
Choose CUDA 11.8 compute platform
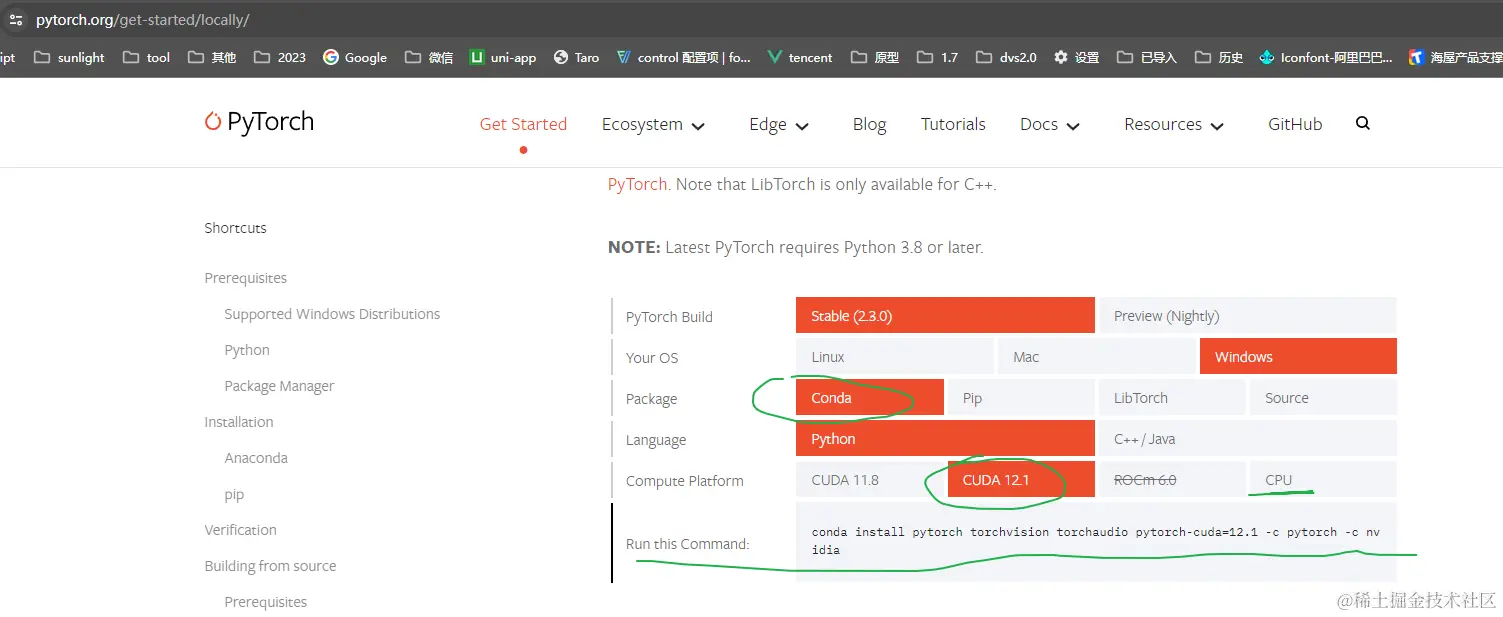(x=870, y=479)
